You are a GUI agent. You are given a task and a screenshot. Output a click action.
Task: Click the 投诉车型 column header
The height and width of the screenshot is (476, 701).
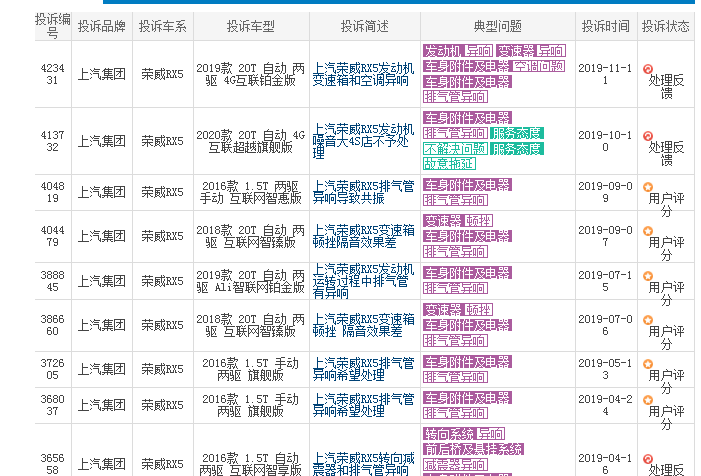pyautogui.click(x=250, y=26)
